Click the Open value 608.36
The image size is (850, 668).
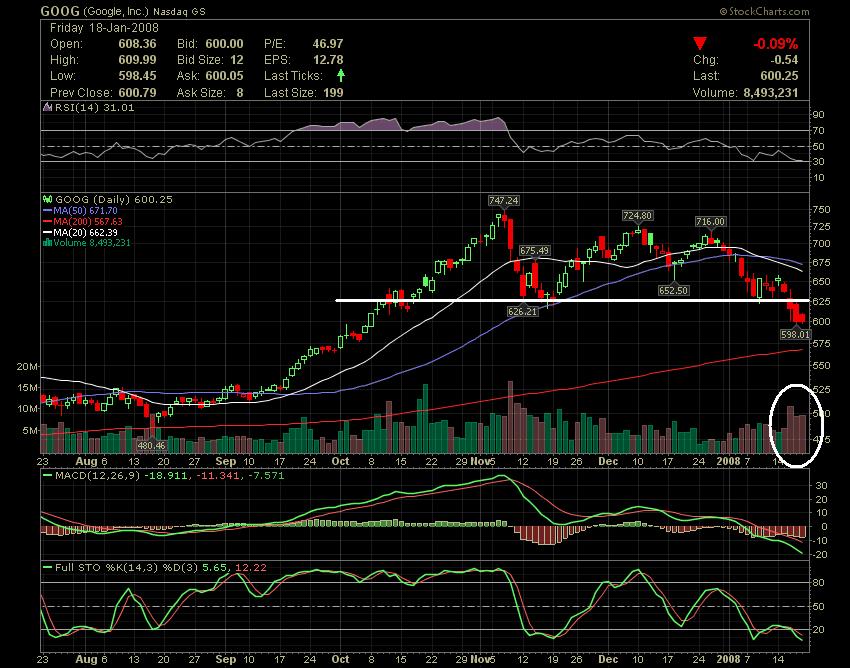(137, 44)
